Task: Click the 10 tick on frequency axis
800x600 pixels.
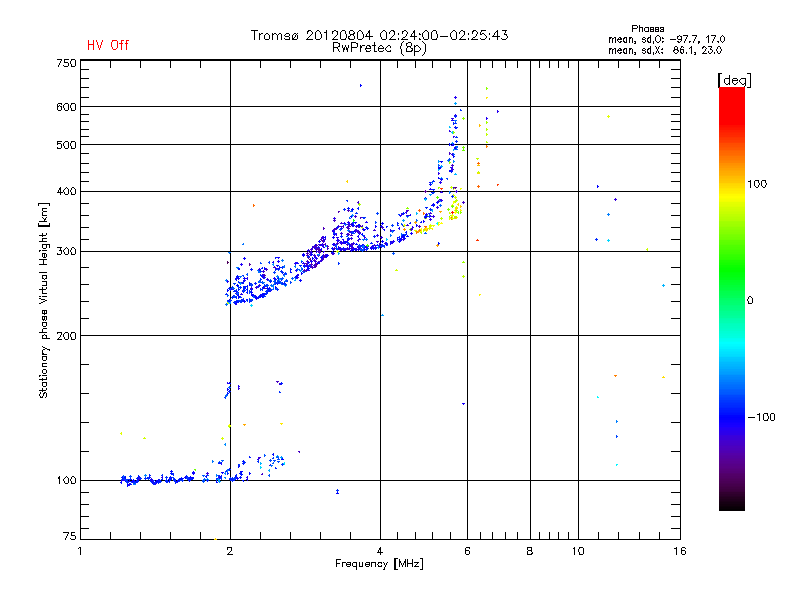Action: (578, 551)
